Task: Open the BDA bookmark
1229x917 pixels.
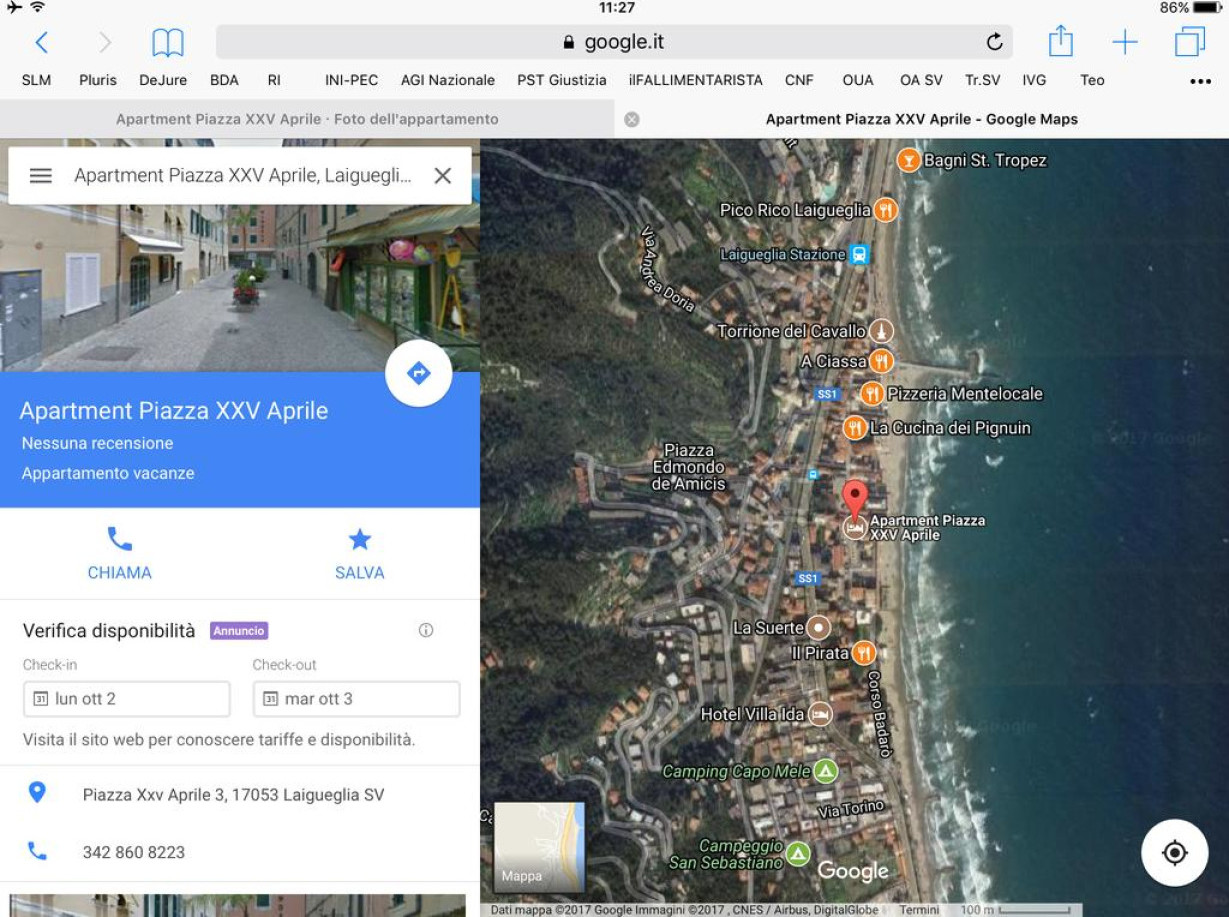Action: 224,80
